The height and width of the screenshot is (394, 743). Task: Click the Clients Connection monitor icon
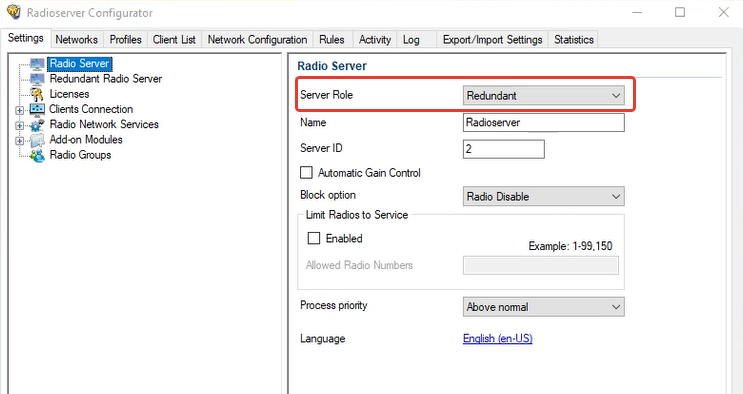(37, 110)
